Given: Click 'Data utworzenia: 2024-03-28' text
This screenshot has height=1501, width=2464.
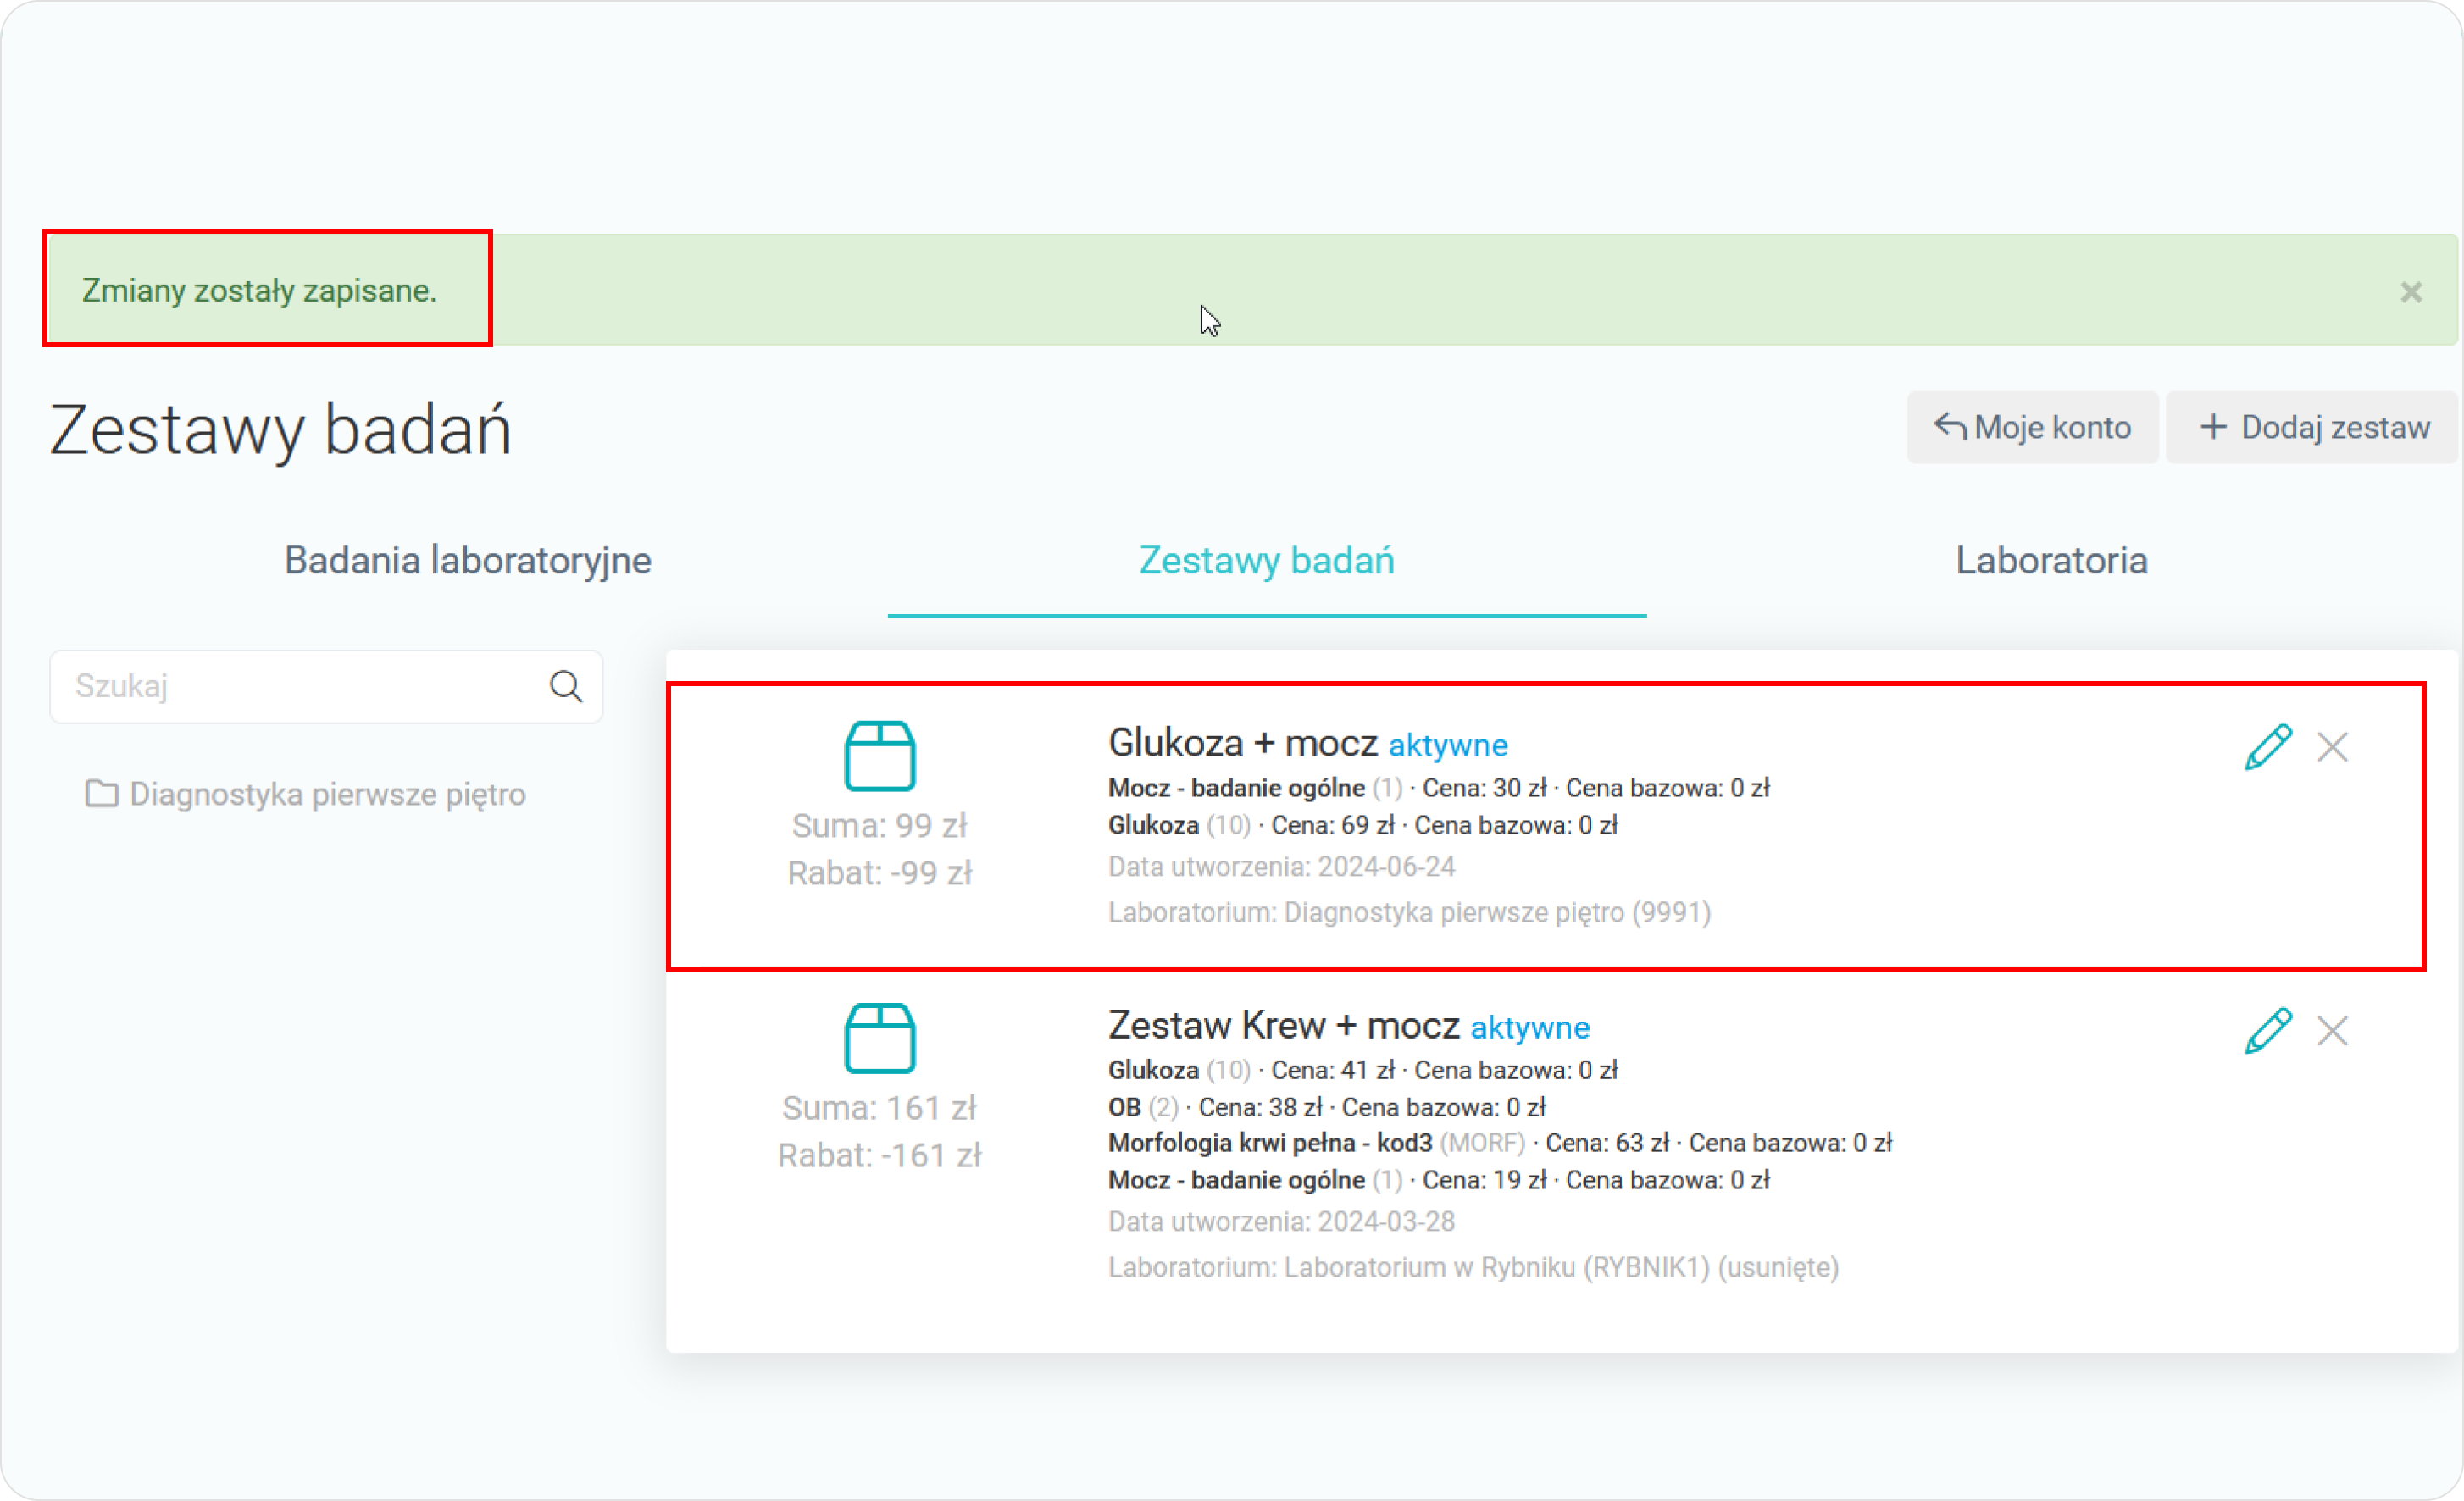Looking at the screenshot, I should click(1281, 1222).
